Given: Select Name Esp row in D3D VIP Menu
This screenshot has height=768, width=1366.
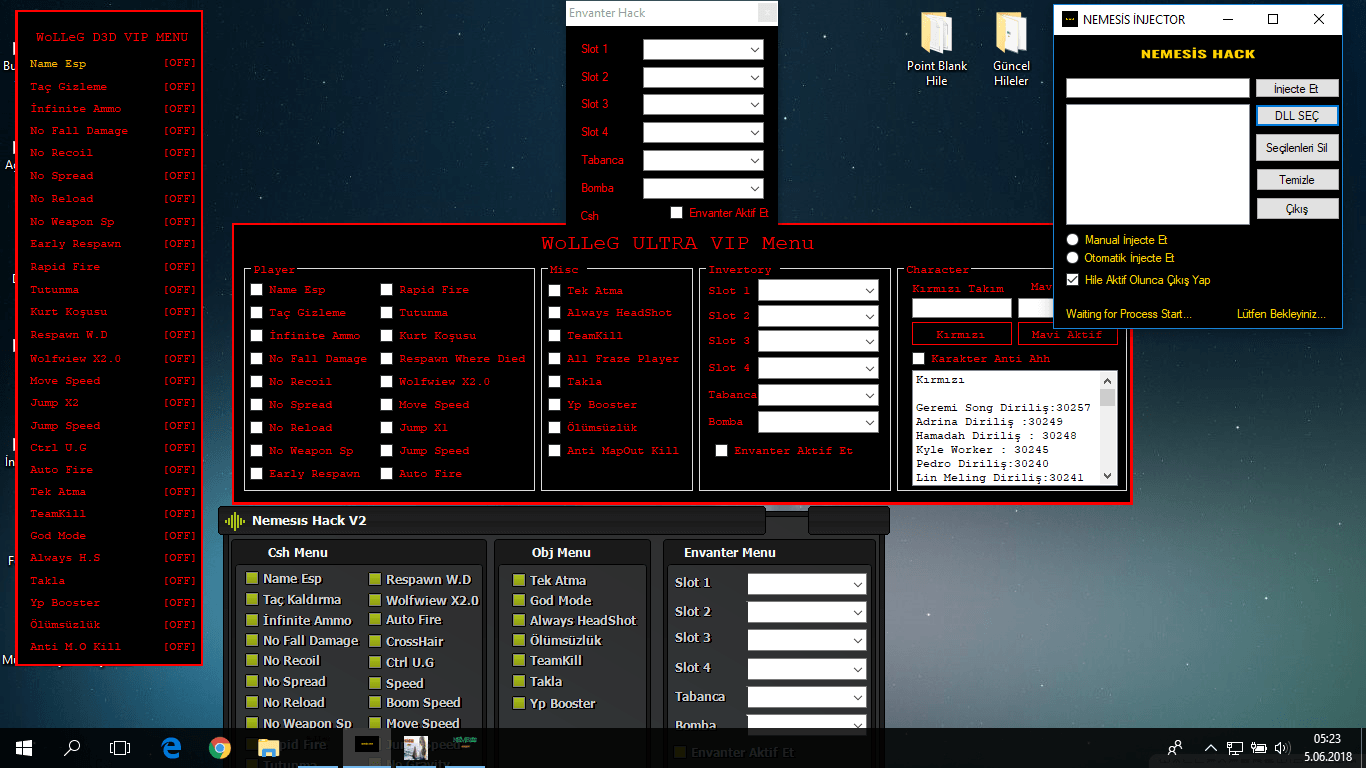Looking at the screenshot, I should (x=112, y=63).
